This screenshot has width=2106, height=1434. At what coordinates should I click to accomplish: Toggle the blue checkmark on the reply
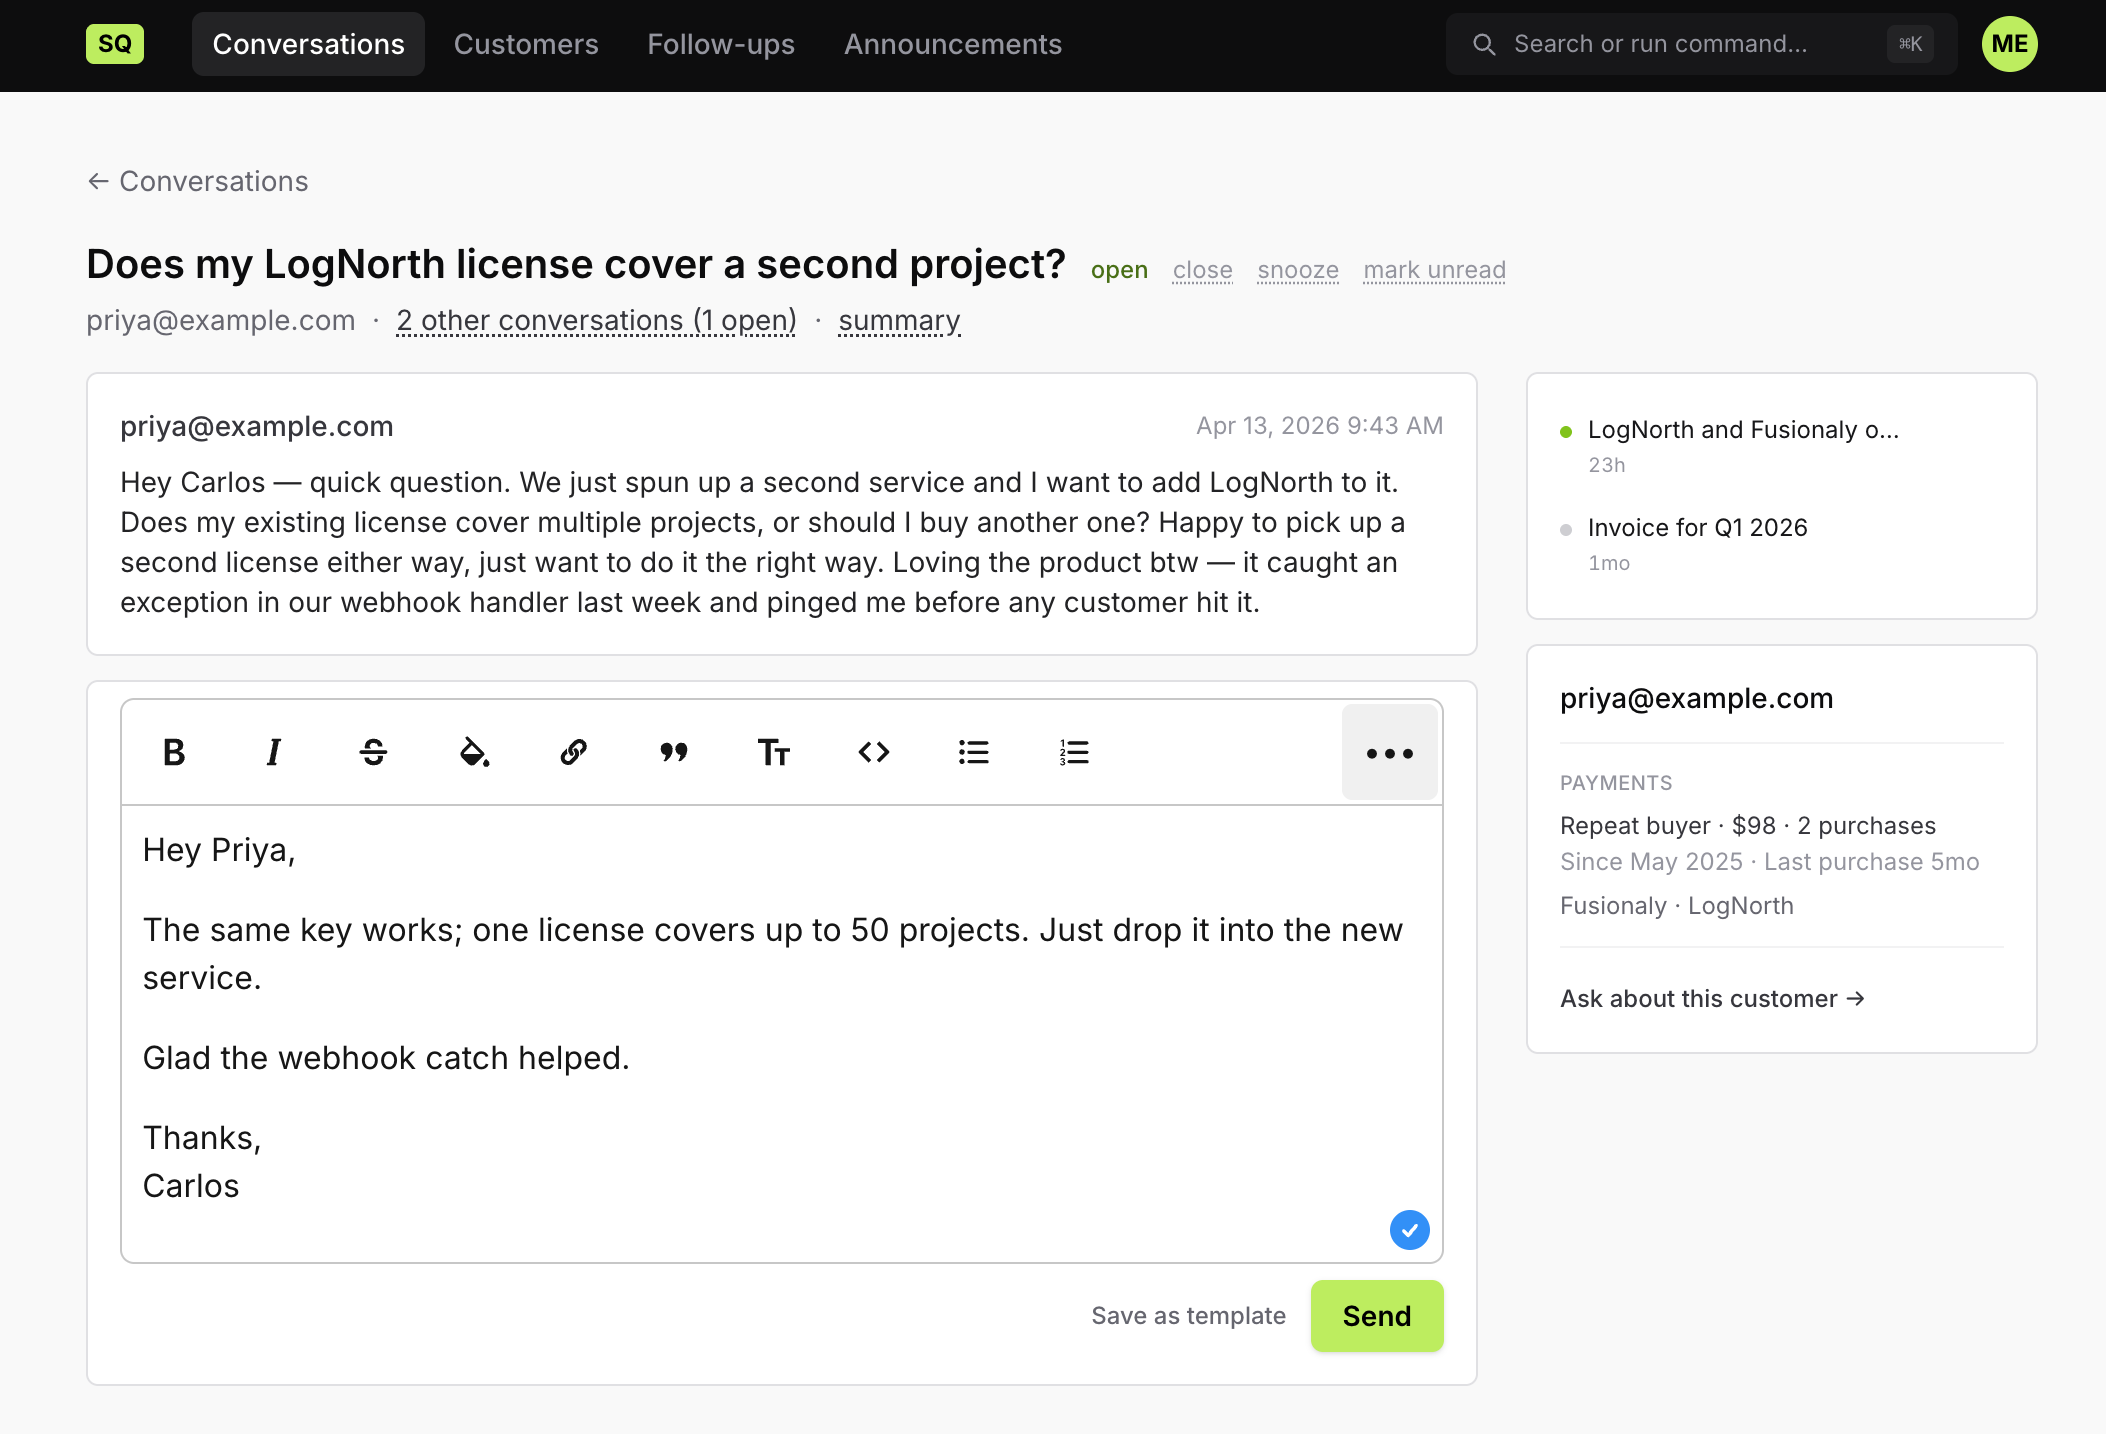1409,1230
